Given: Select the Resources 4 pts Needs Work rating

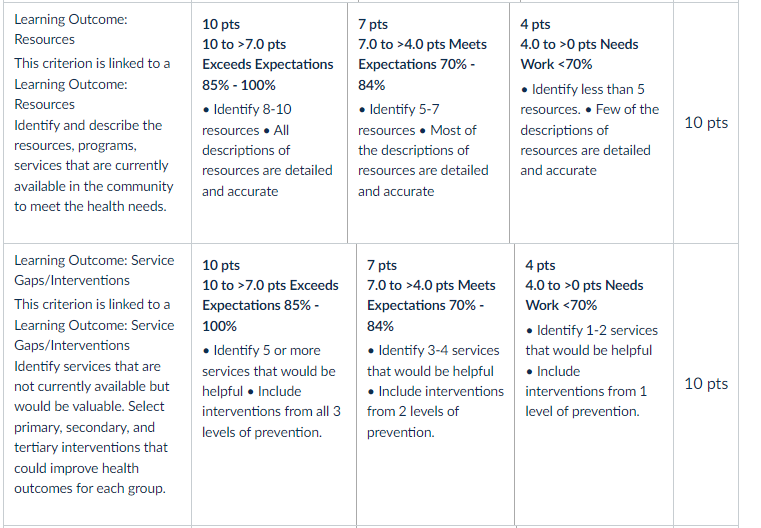Looking at the screenshot, I should (591, 123).
